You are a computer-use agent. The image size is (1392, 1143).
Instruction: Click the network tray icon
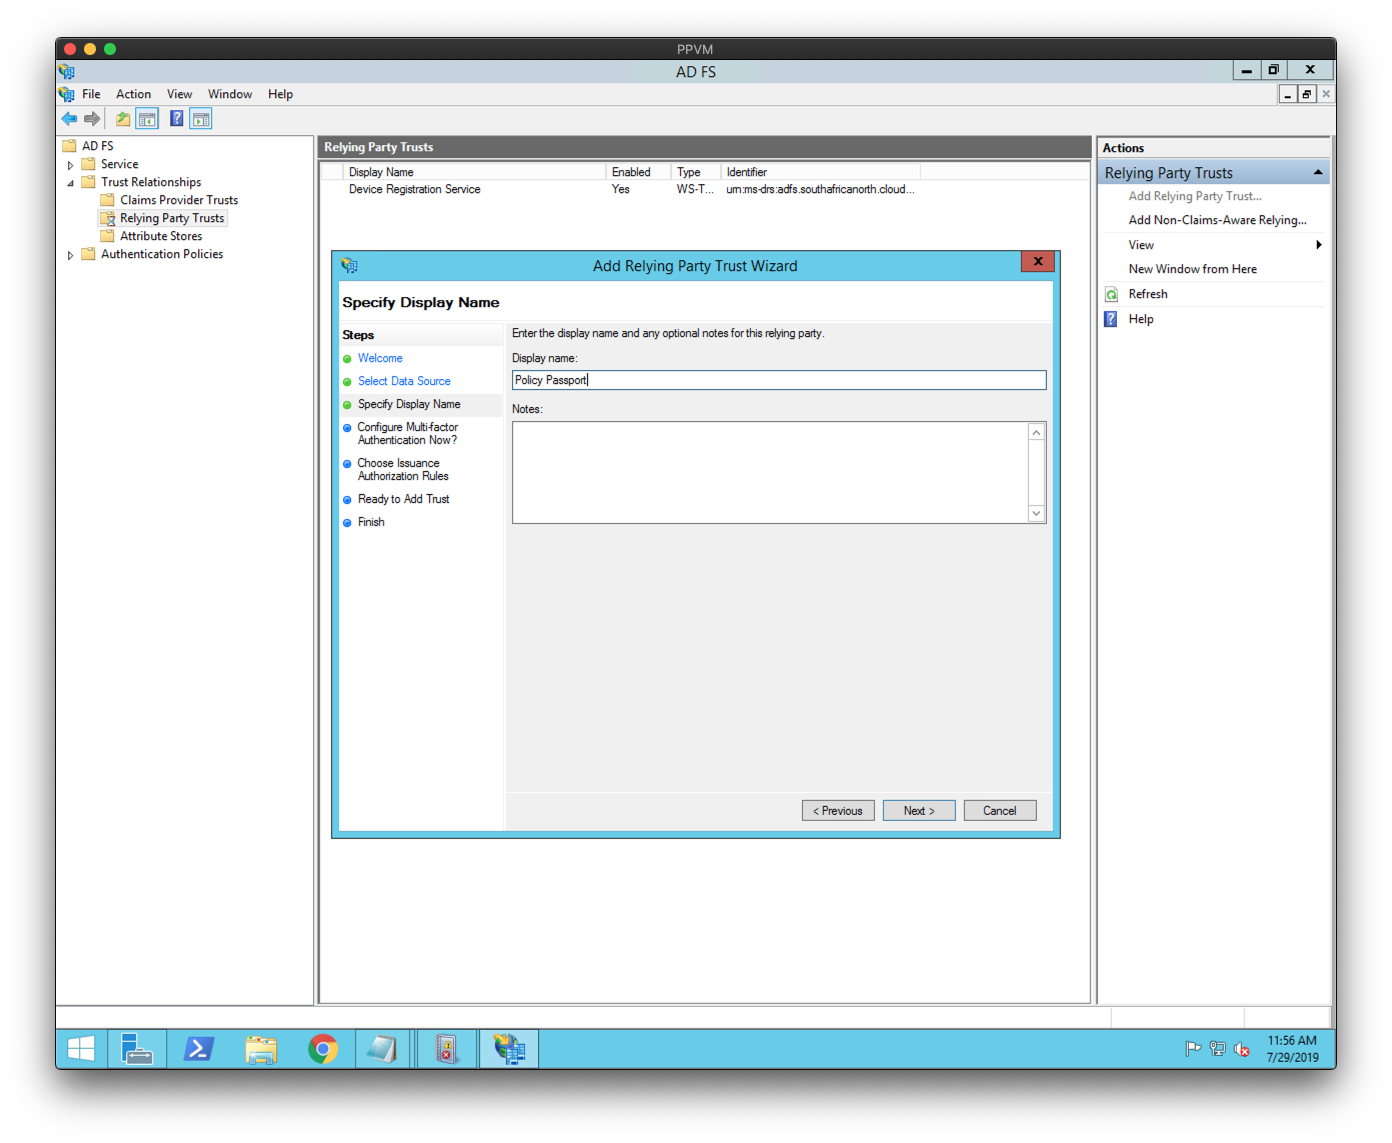(1217, 1049)
